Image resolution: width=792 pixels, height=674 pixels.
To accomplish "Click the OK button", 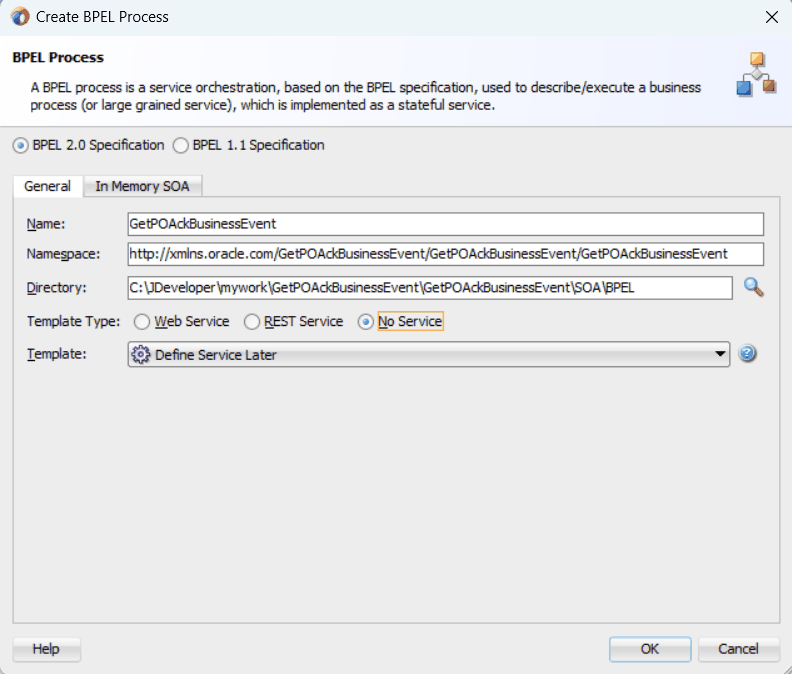I will coord(650,649).
